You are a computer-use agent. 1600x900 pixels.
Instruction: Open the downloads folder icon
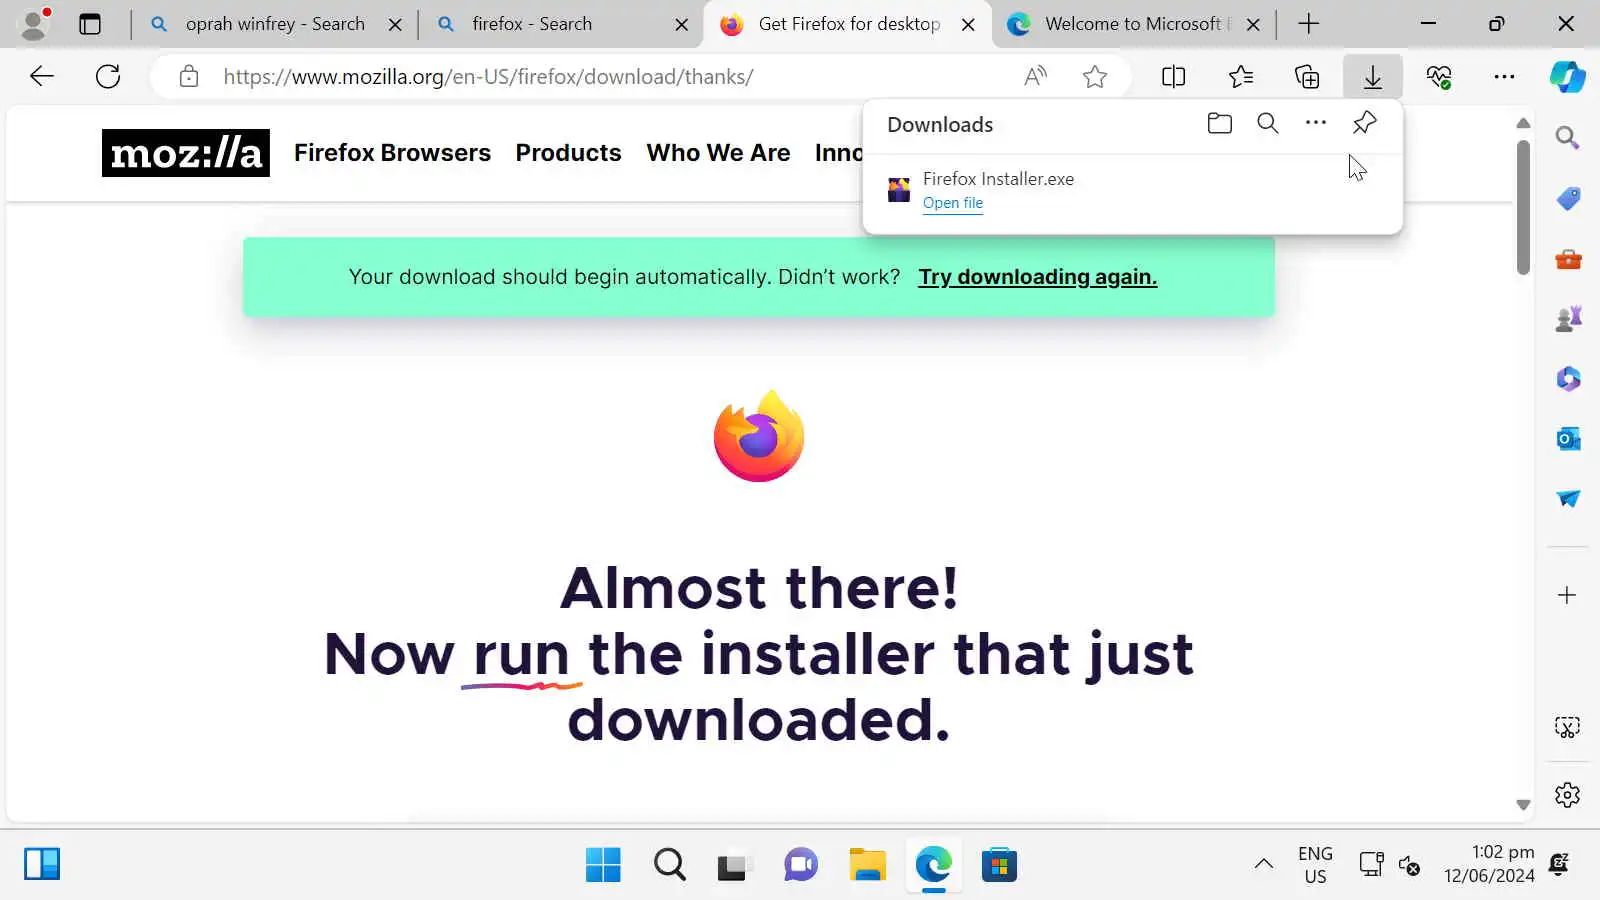pos(1219,123)
